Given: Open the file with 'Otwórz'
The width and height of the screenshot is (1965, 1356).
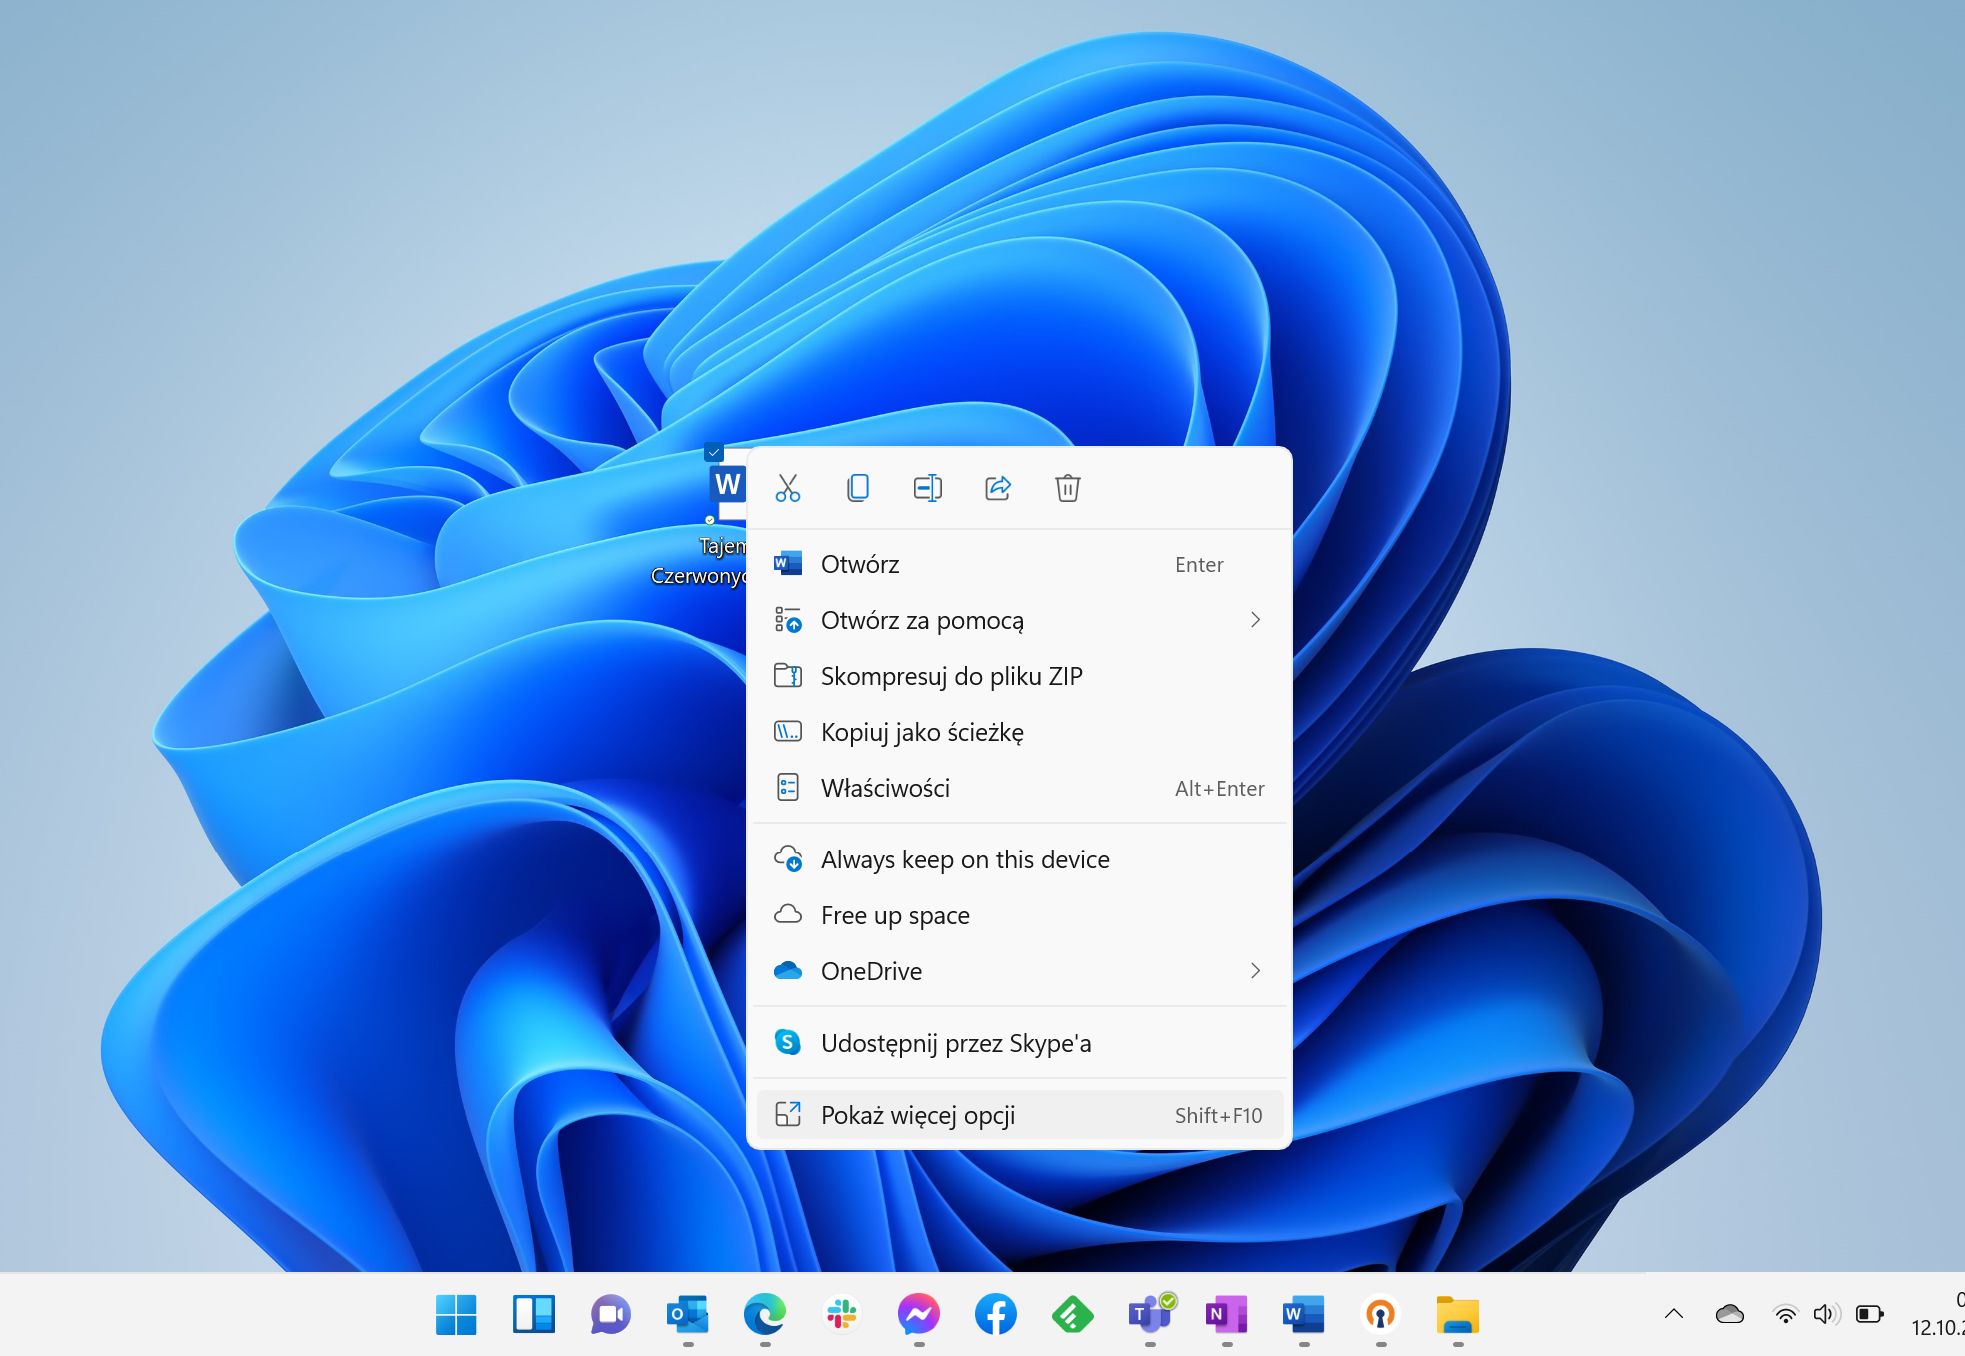Looking at the screenshot, I should (861, 564).
